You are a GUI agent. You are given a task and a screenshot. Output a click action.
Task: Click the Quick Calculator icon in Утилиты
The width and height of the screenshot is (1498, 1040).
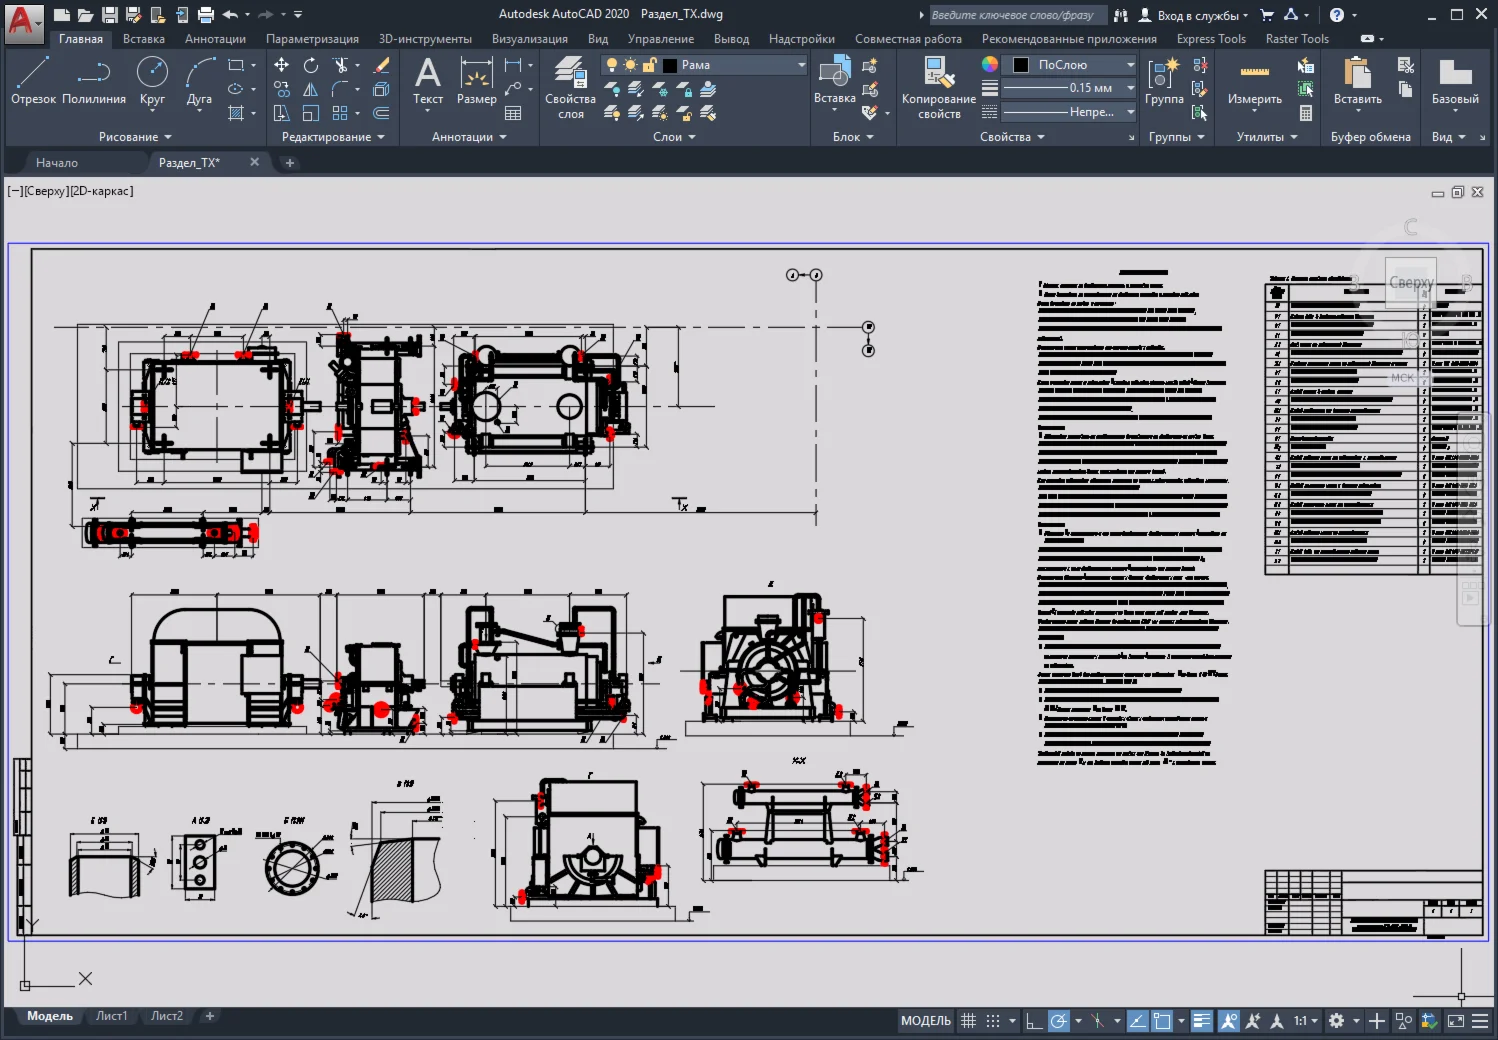point(1305,113)
